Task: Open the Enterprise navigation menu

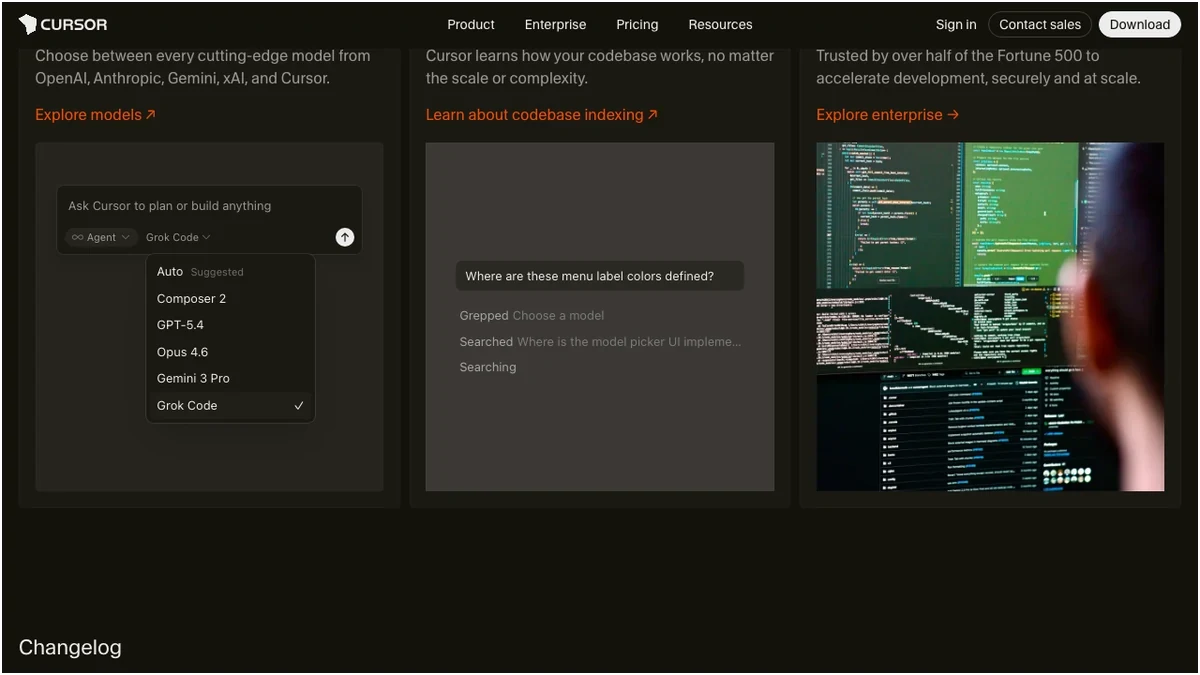Action: [x=555, y=24]
